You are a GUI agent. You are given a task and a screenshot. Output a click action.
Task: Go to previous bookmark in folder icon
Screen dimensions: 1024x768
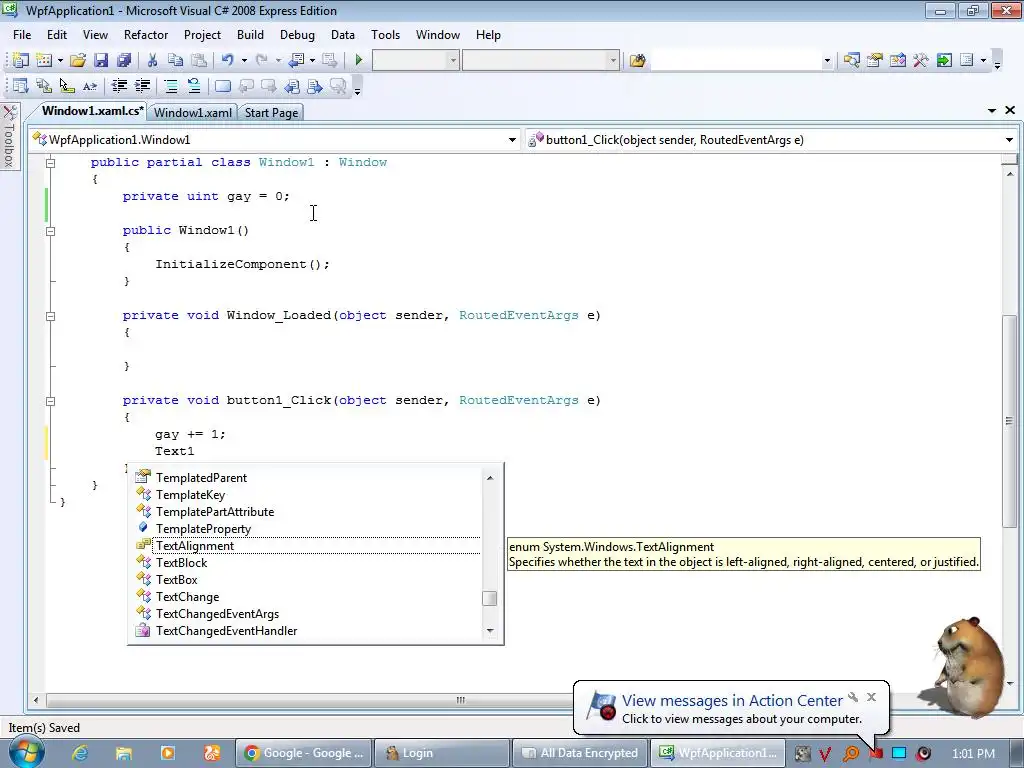(292, 86)
